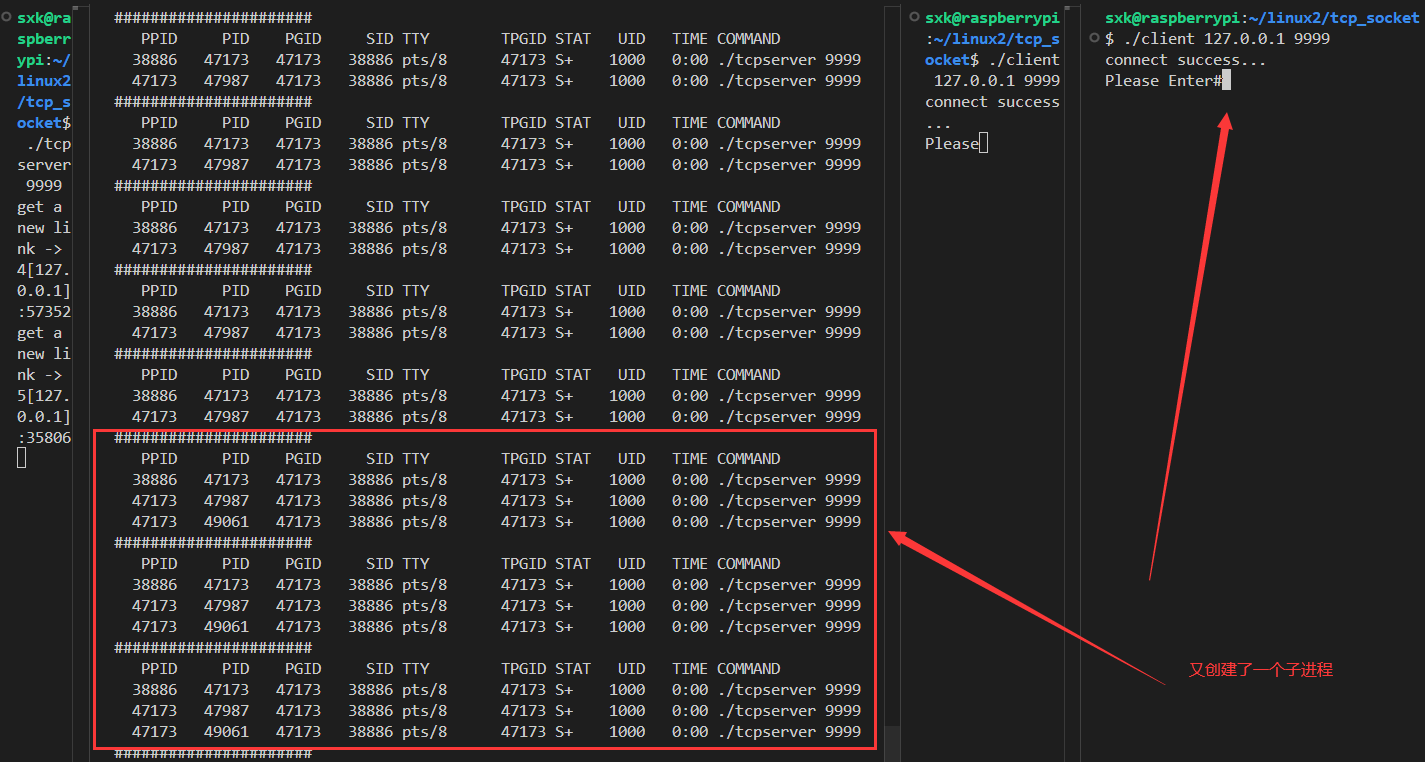Click the ':57352' port text in left pane

tap(44, 311)
